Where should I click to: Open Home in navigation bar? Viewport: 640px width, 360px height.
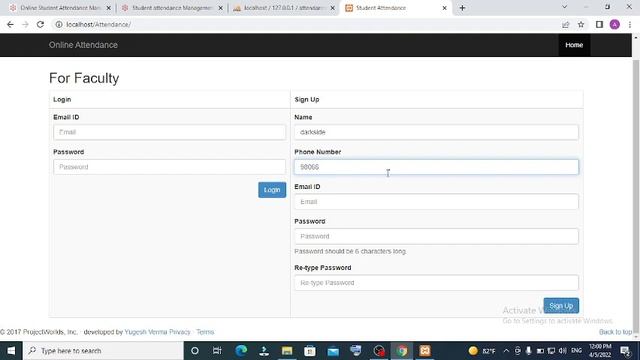click(574, 45)
